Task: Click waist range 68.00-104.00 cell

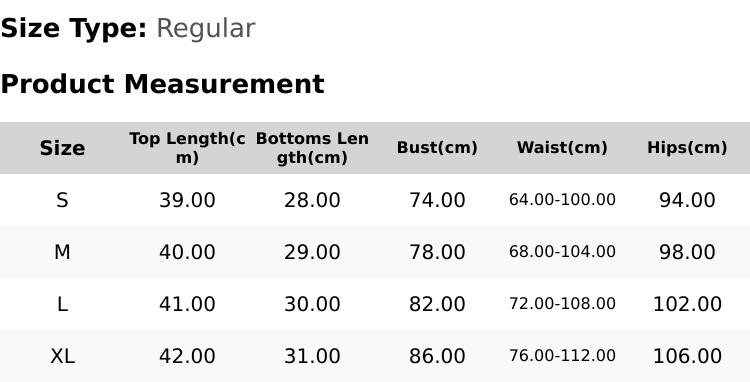Action: 562,252
